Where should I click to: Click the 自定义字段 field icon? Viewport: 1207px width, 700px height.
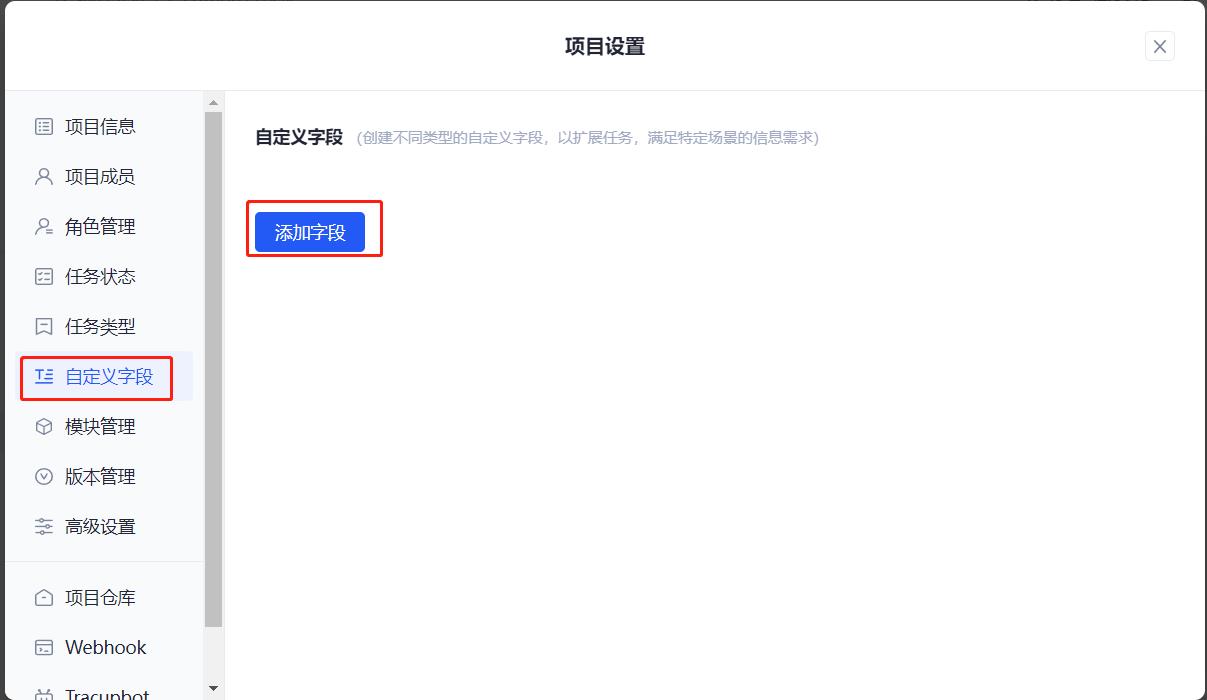coord(43,377)
